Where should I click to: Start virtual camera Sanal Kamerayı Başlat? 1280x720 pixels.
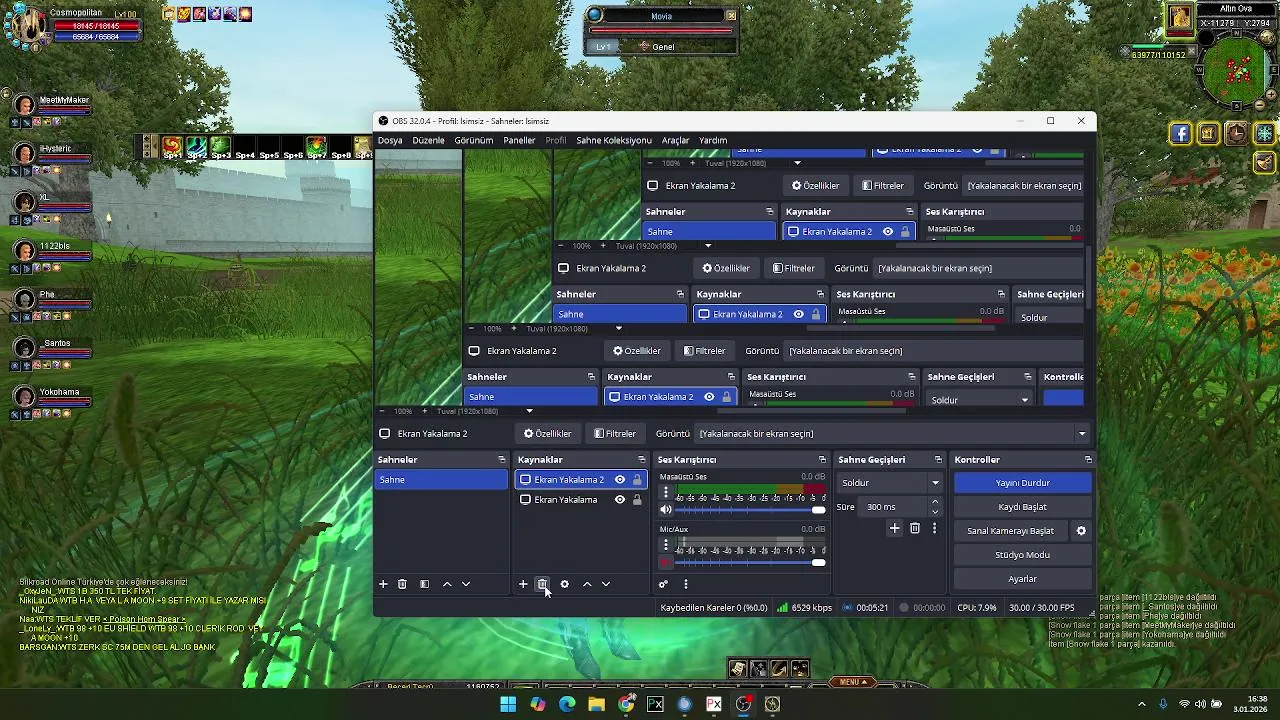(x=1010, y=531)
